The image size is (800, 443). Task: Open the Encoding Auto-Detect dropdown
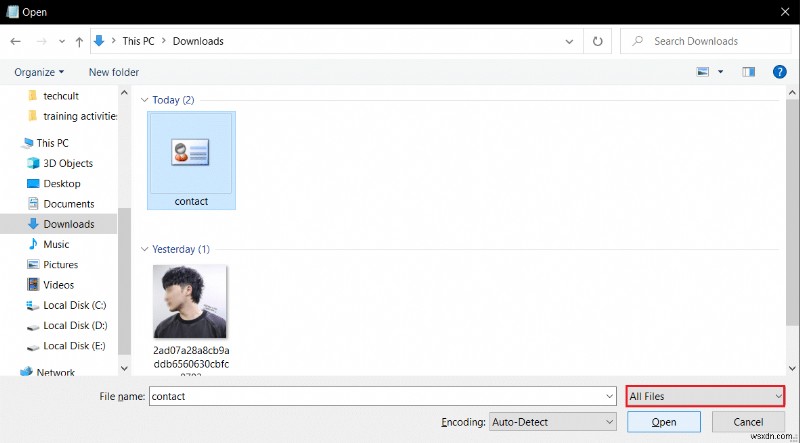[x=553, y=422]
